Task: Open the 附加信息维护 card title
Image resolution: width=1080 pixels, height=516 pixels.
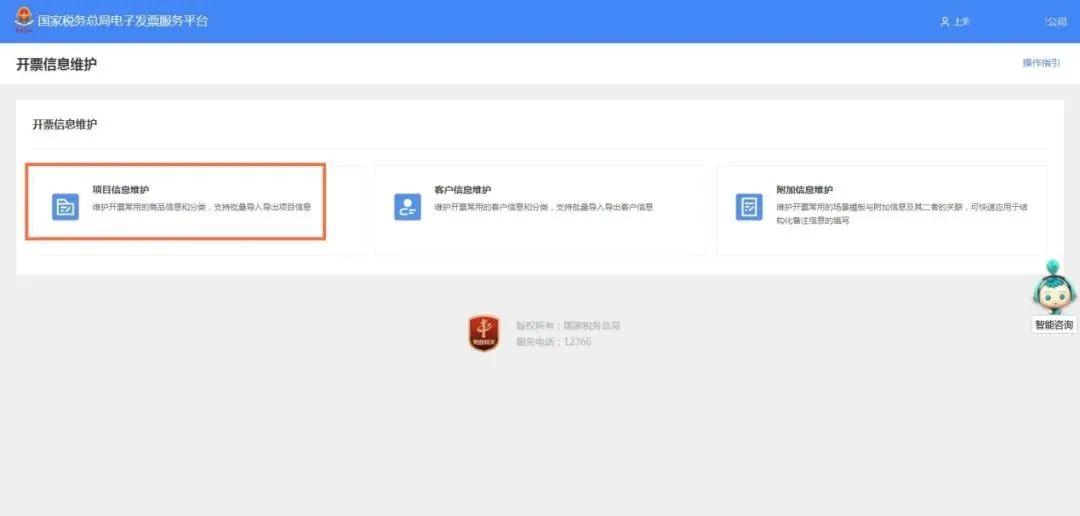Action: click(804, 190)
